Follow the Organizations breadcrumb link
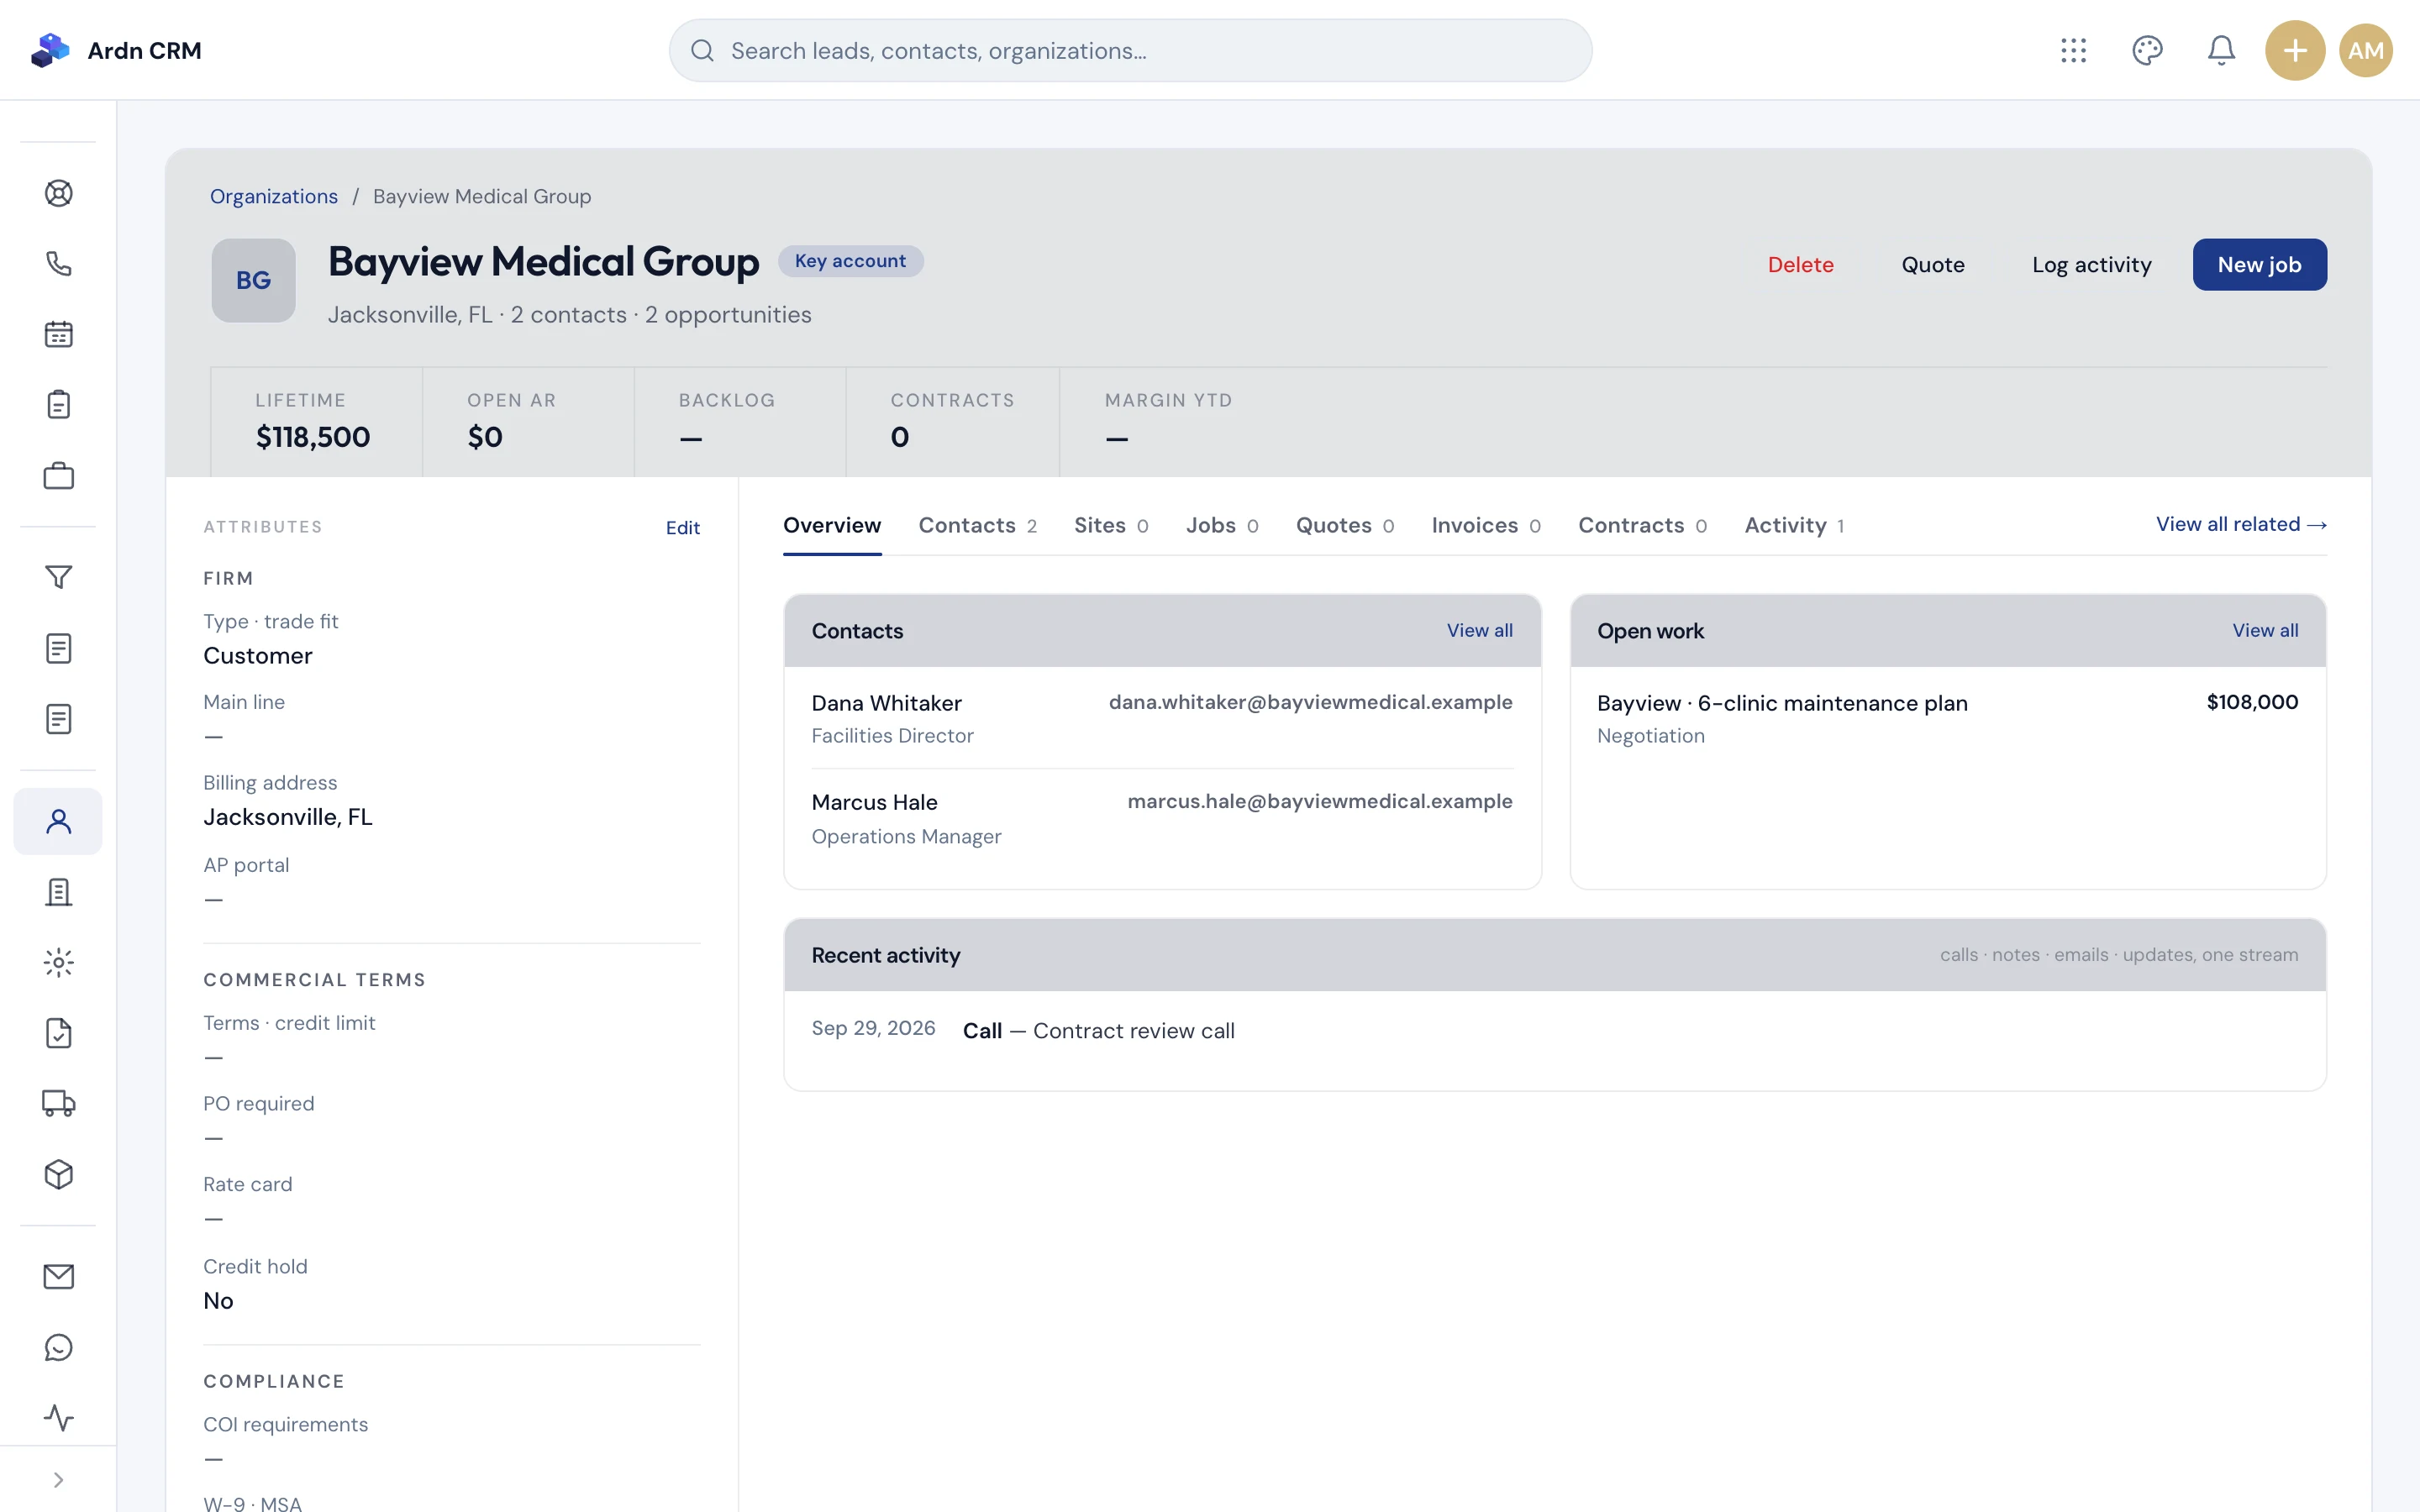Viewport: 2420px width, 1512px height. (274, 196)
